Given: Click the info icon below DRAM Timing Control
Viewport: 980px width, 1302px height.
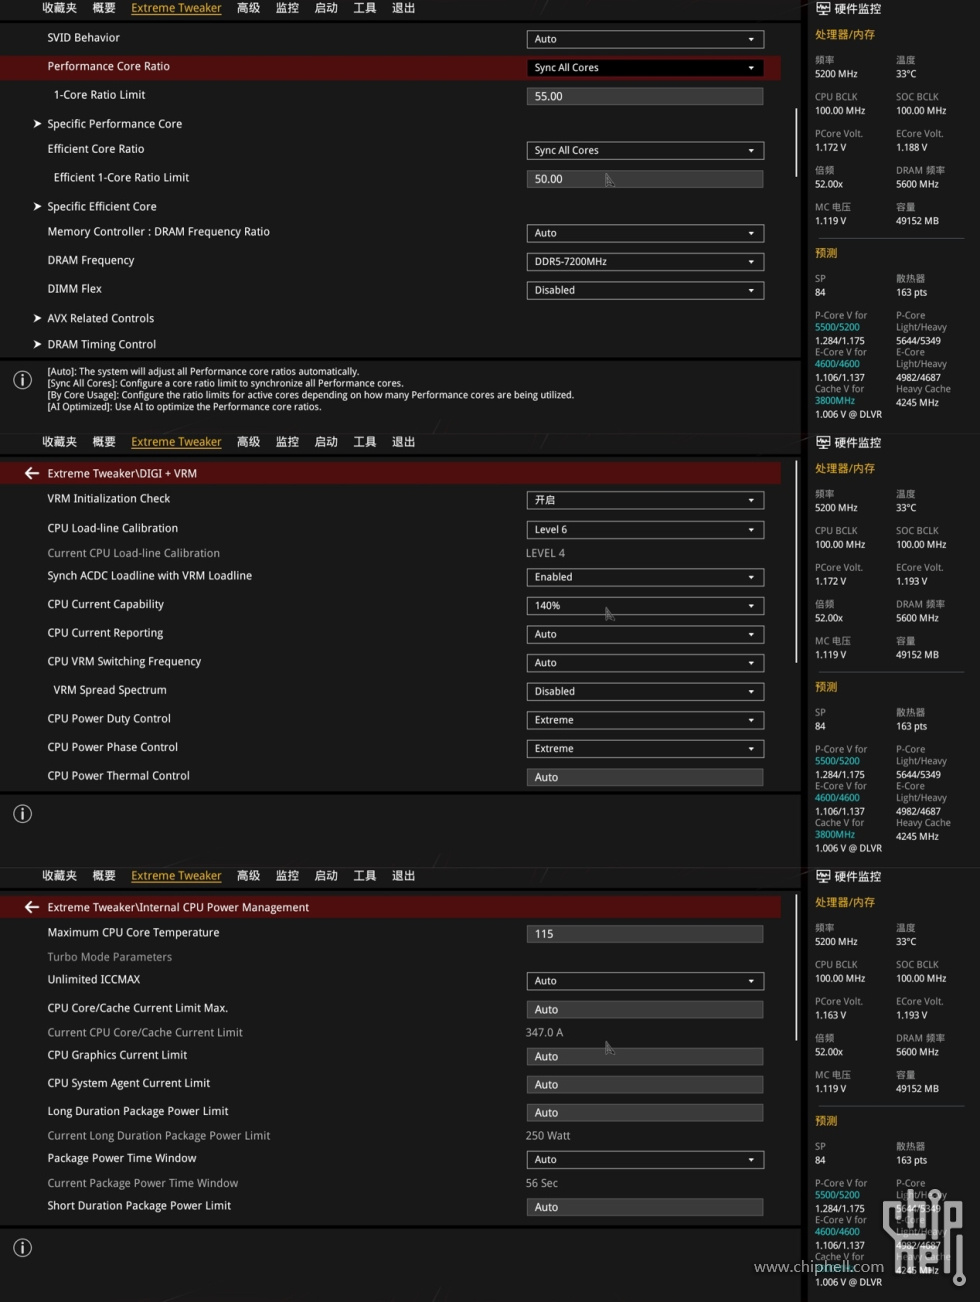Looking at the screenshot, I should [22, 380].
